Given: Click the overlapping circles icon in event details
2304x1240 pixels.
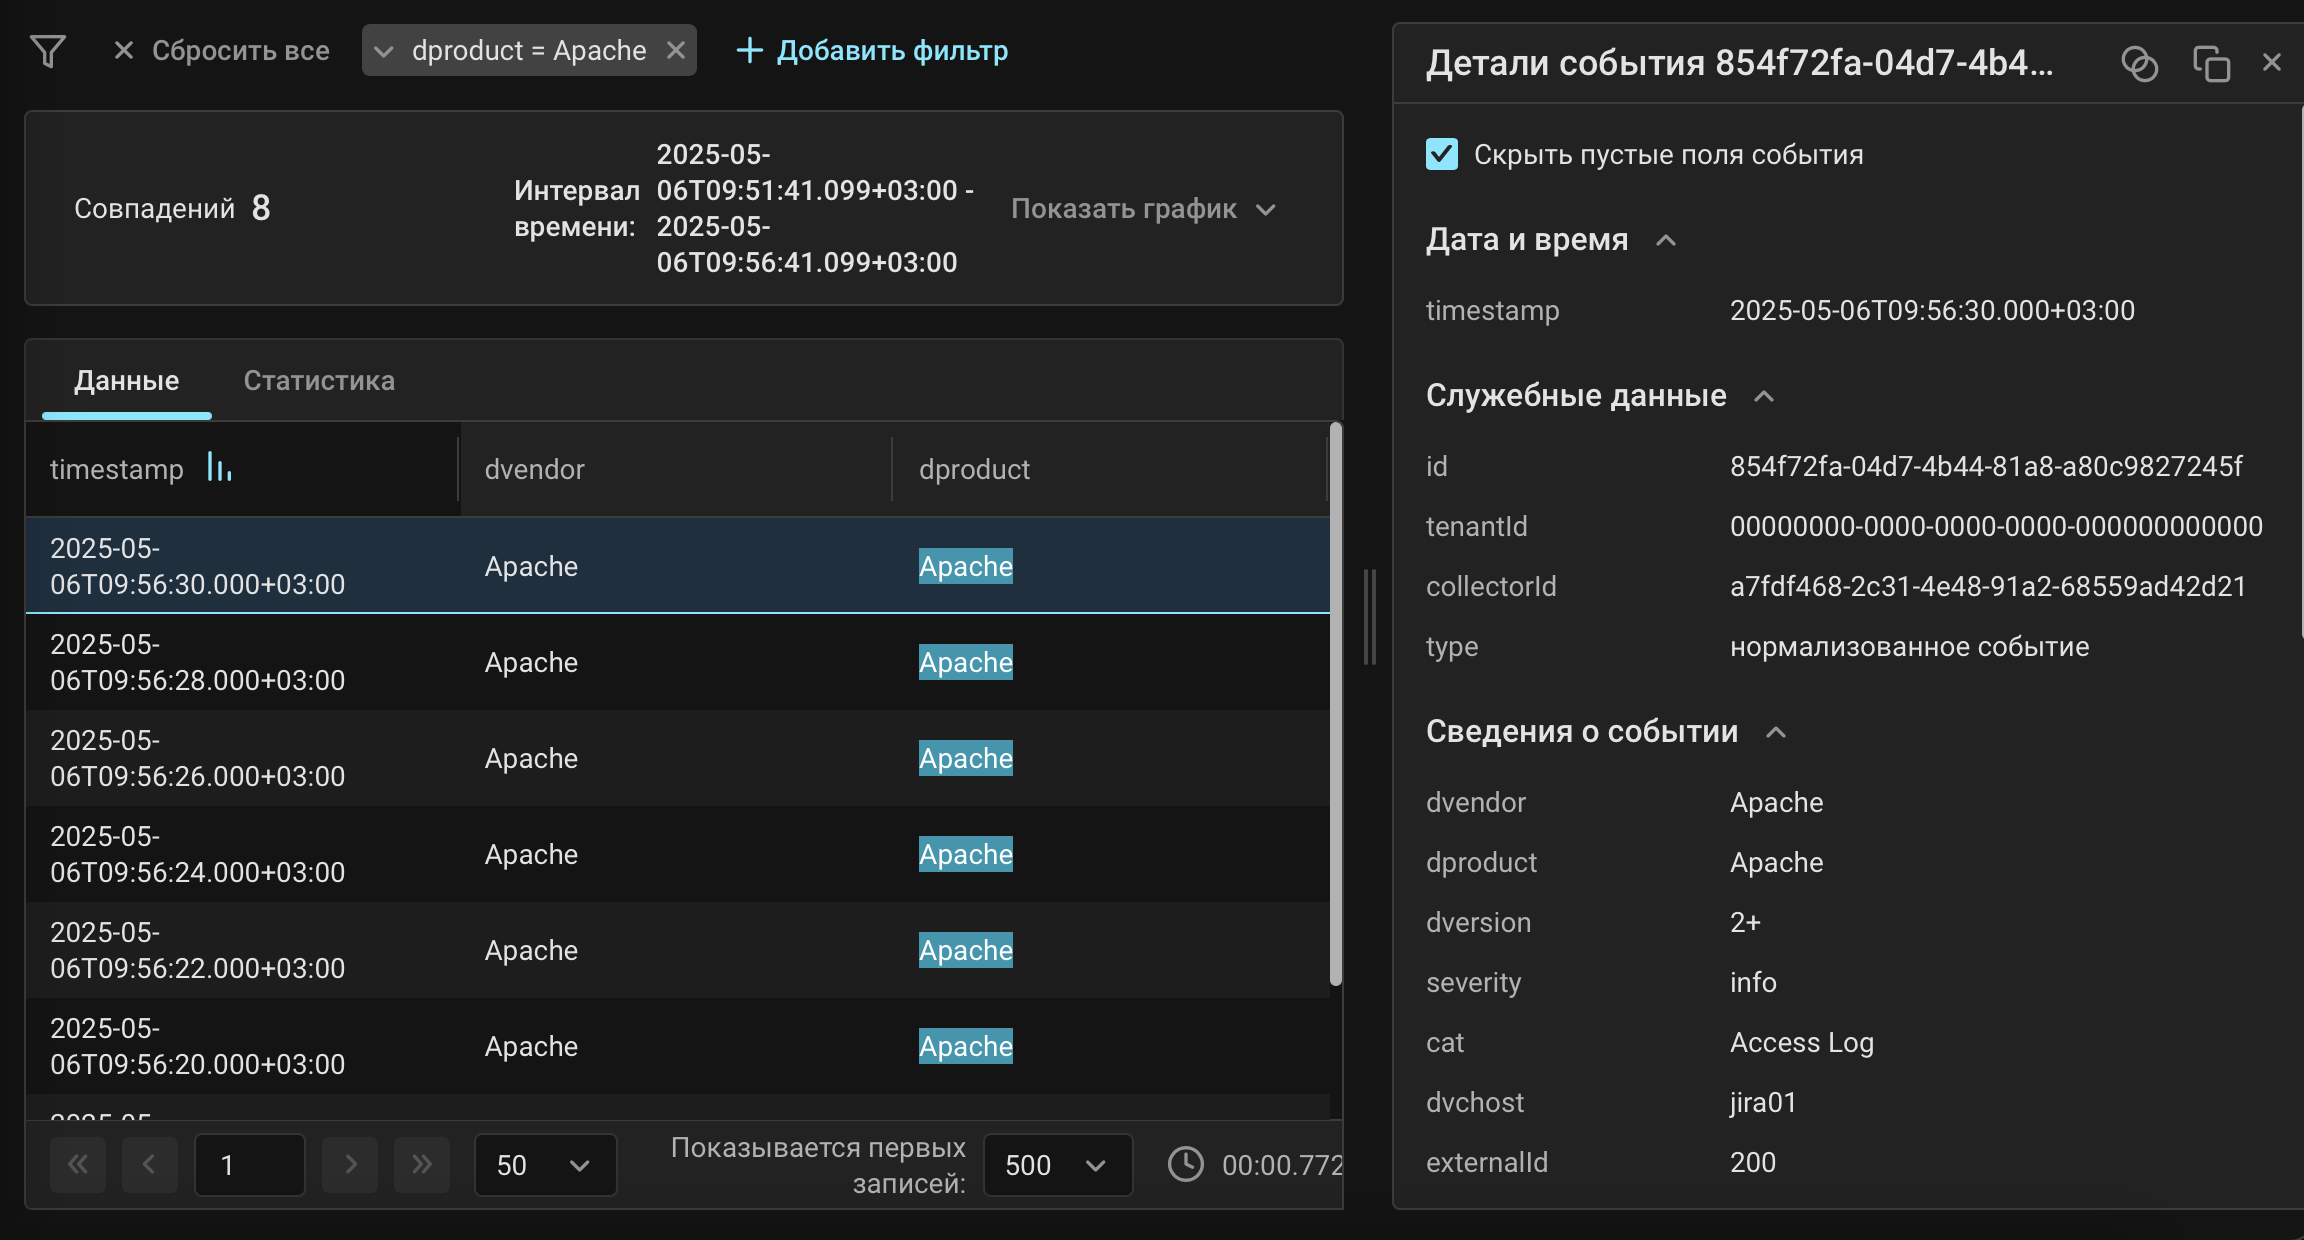Looking at the screenshot, I should [2140, 63].
